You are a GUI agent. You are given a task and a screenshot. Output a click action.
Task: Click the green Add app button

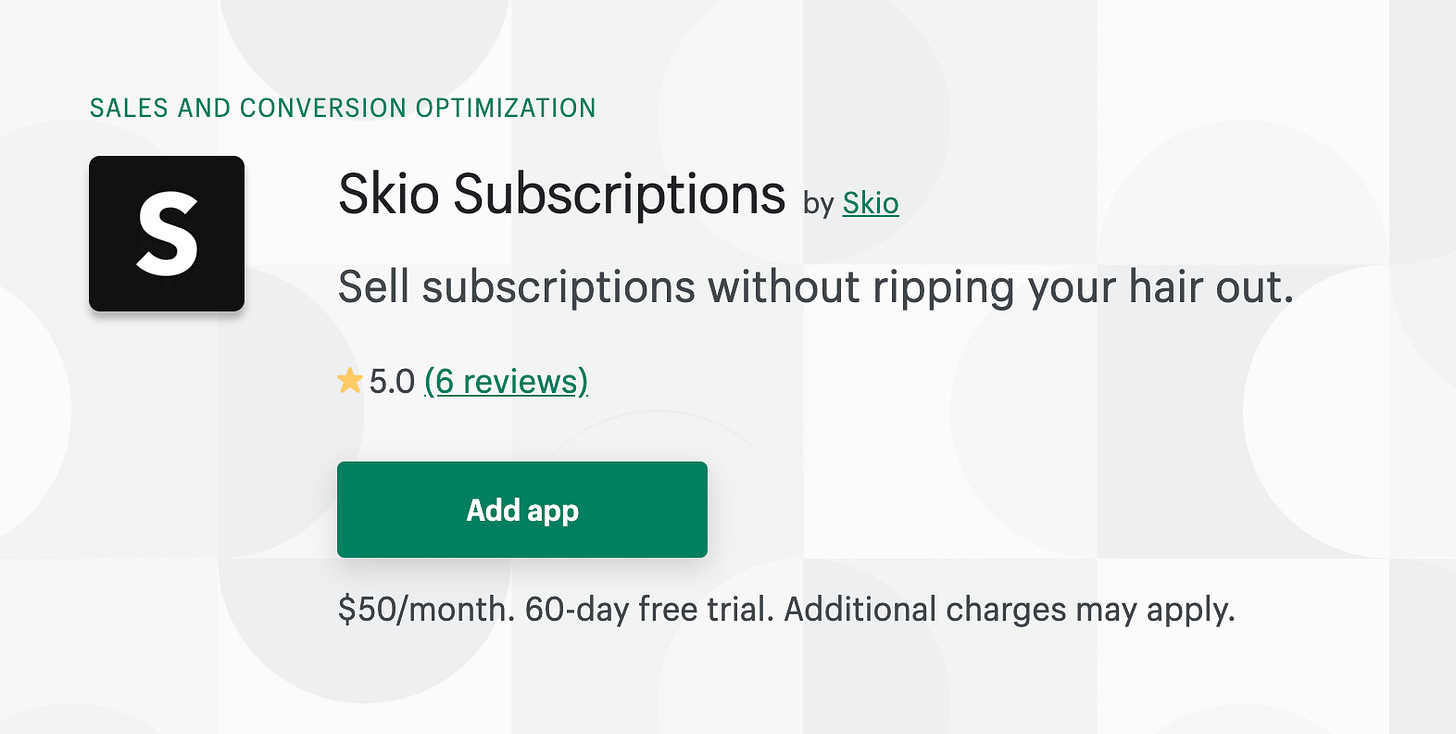pyautogui.click(x=522, y=510)
